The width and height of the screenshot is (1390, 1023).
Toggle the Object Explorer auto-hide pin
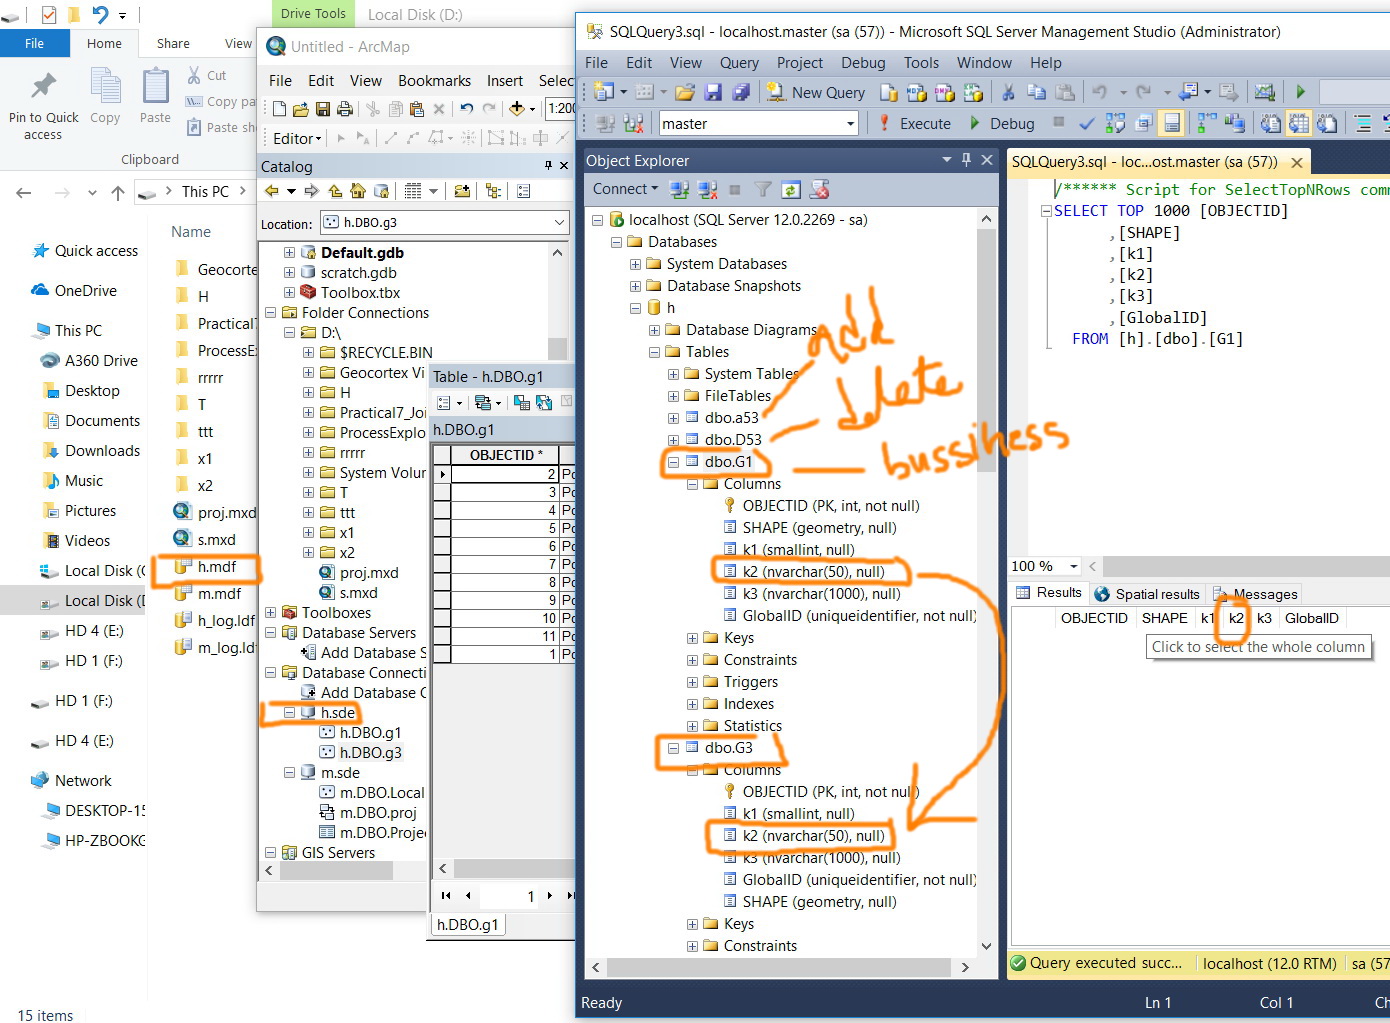pos(966,160)
